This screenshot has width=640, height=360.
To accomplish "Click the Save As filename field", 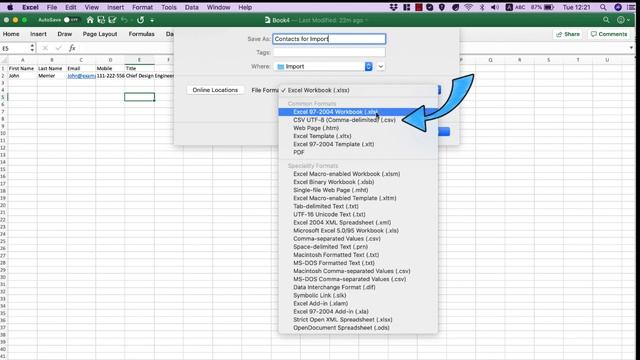I will pos(329,39).
